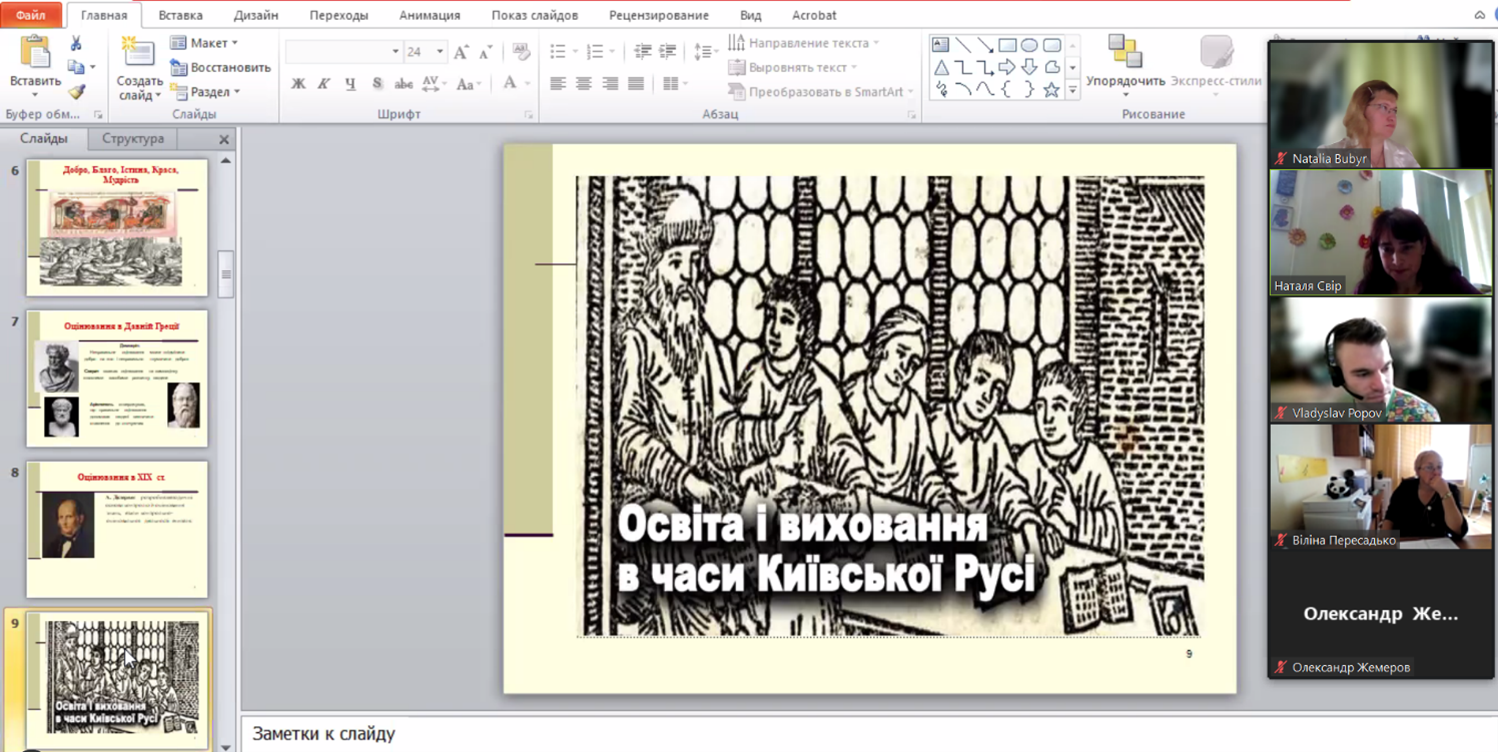This screenshot has height=752, width=1498.
Task: Click Восстановить to reset slide layout
Action: (x=221, y=68)
